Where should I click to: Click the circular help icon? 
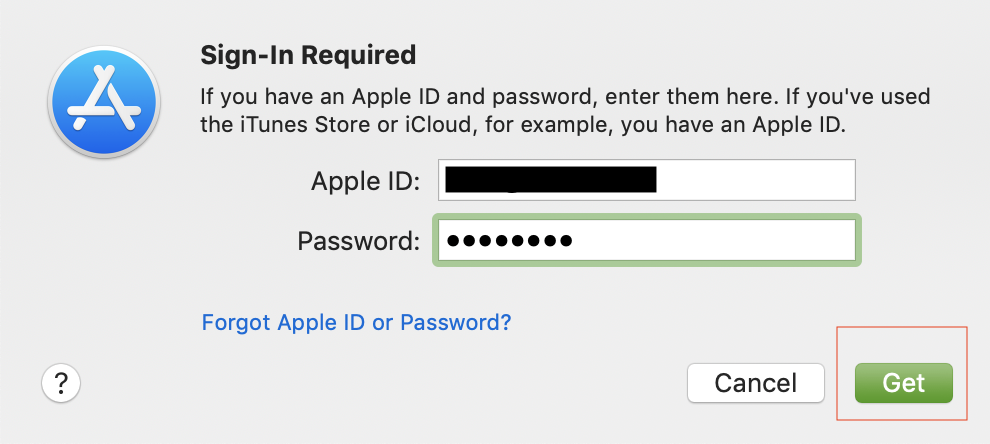[61, 383]
